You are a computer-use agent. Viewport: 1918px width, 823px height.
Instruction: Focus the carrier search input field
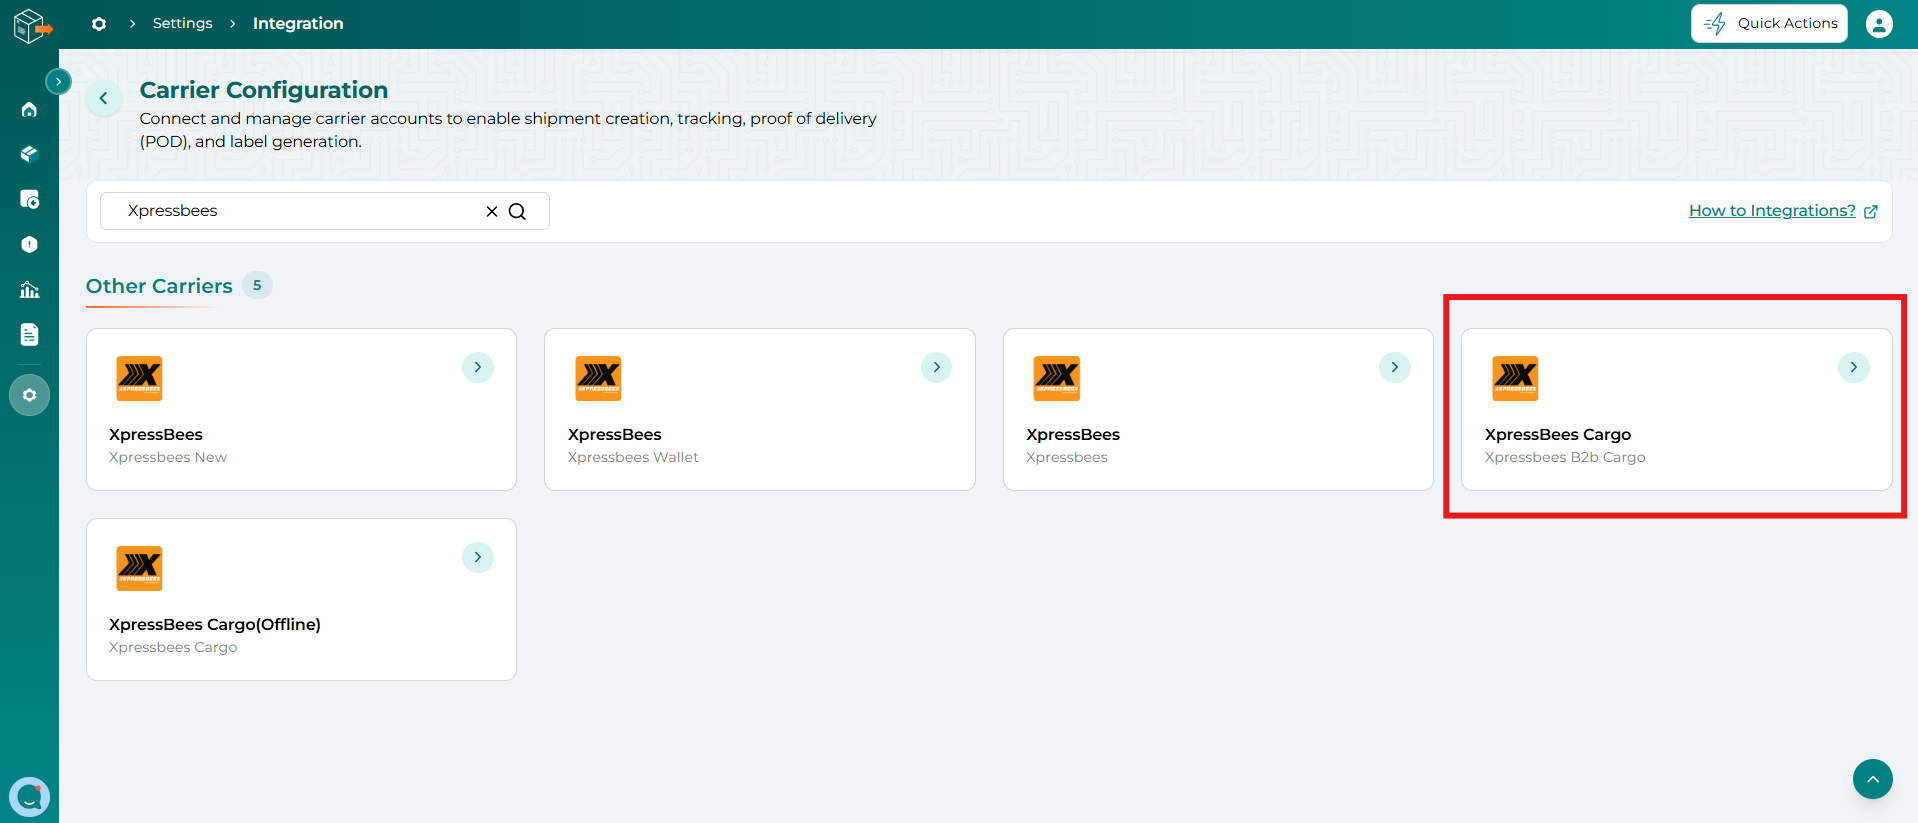pyautogui.click(x=300, y=211)
